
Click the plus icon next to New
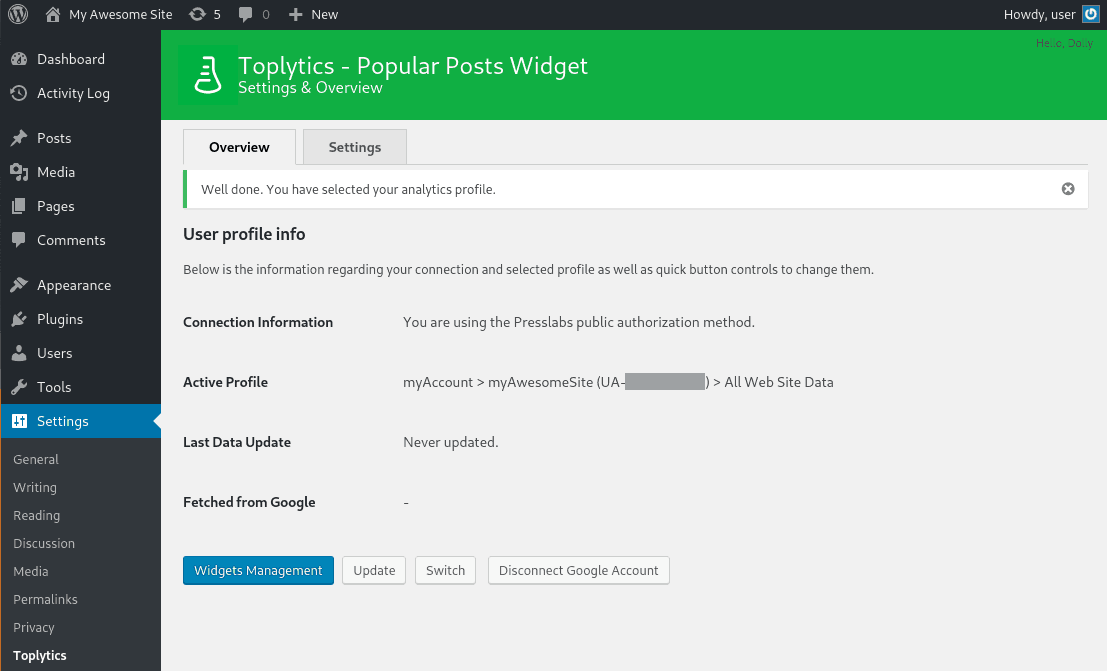click(x=296, y=14)
